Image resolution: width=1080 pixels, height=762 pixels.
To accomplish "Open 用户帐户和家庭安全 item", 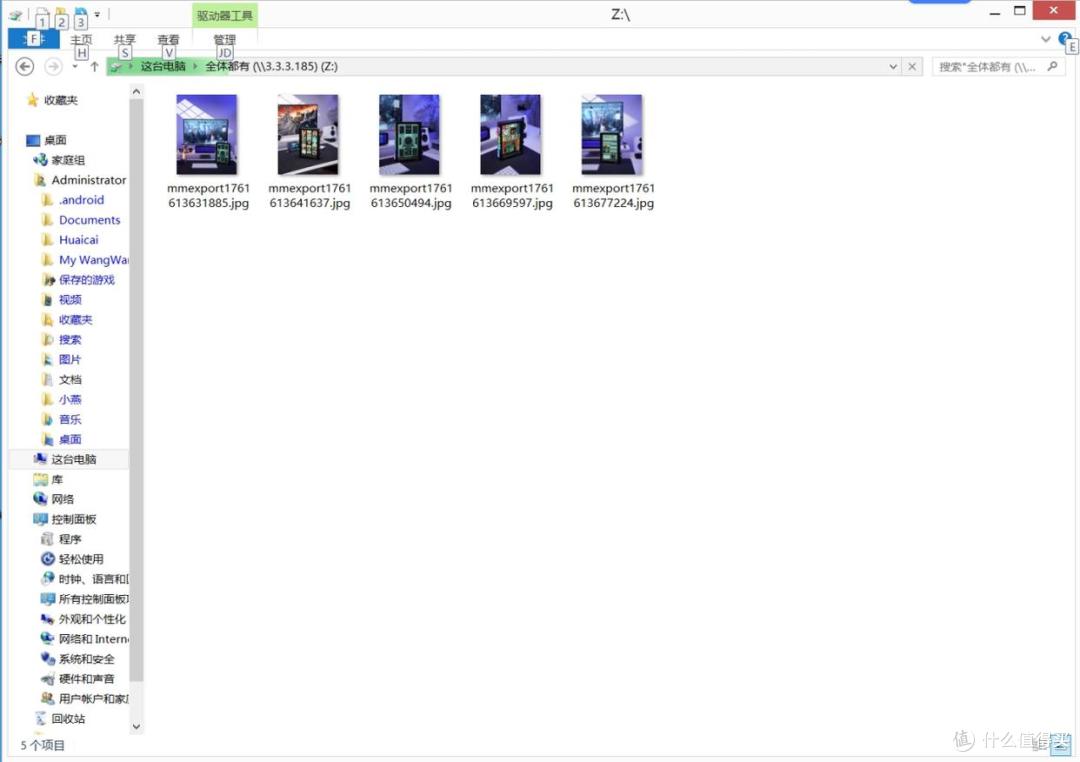I will (85, 699).
